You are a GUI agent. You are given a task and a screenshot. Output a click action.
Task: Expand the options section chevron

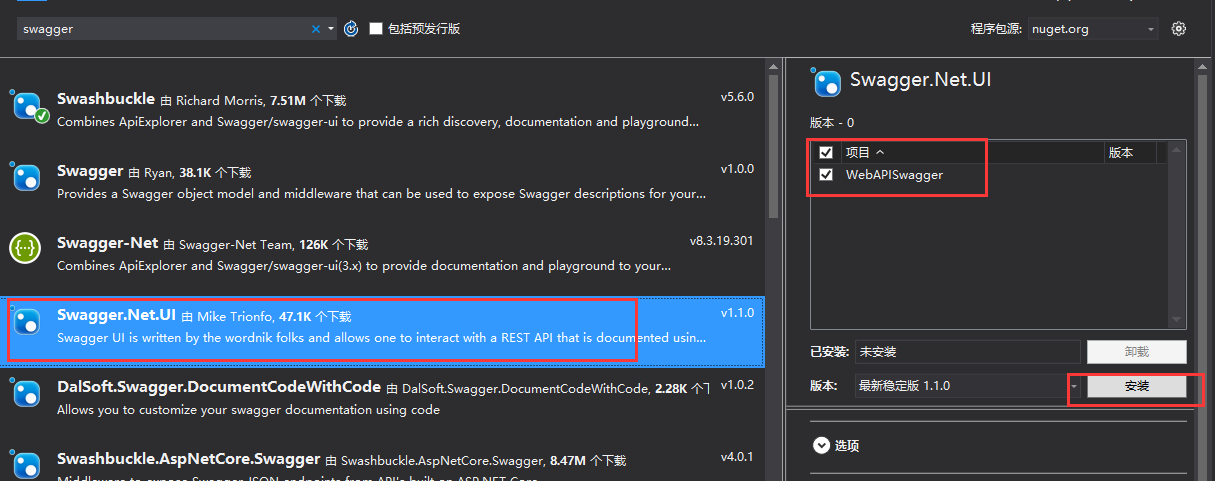point(821,446)
